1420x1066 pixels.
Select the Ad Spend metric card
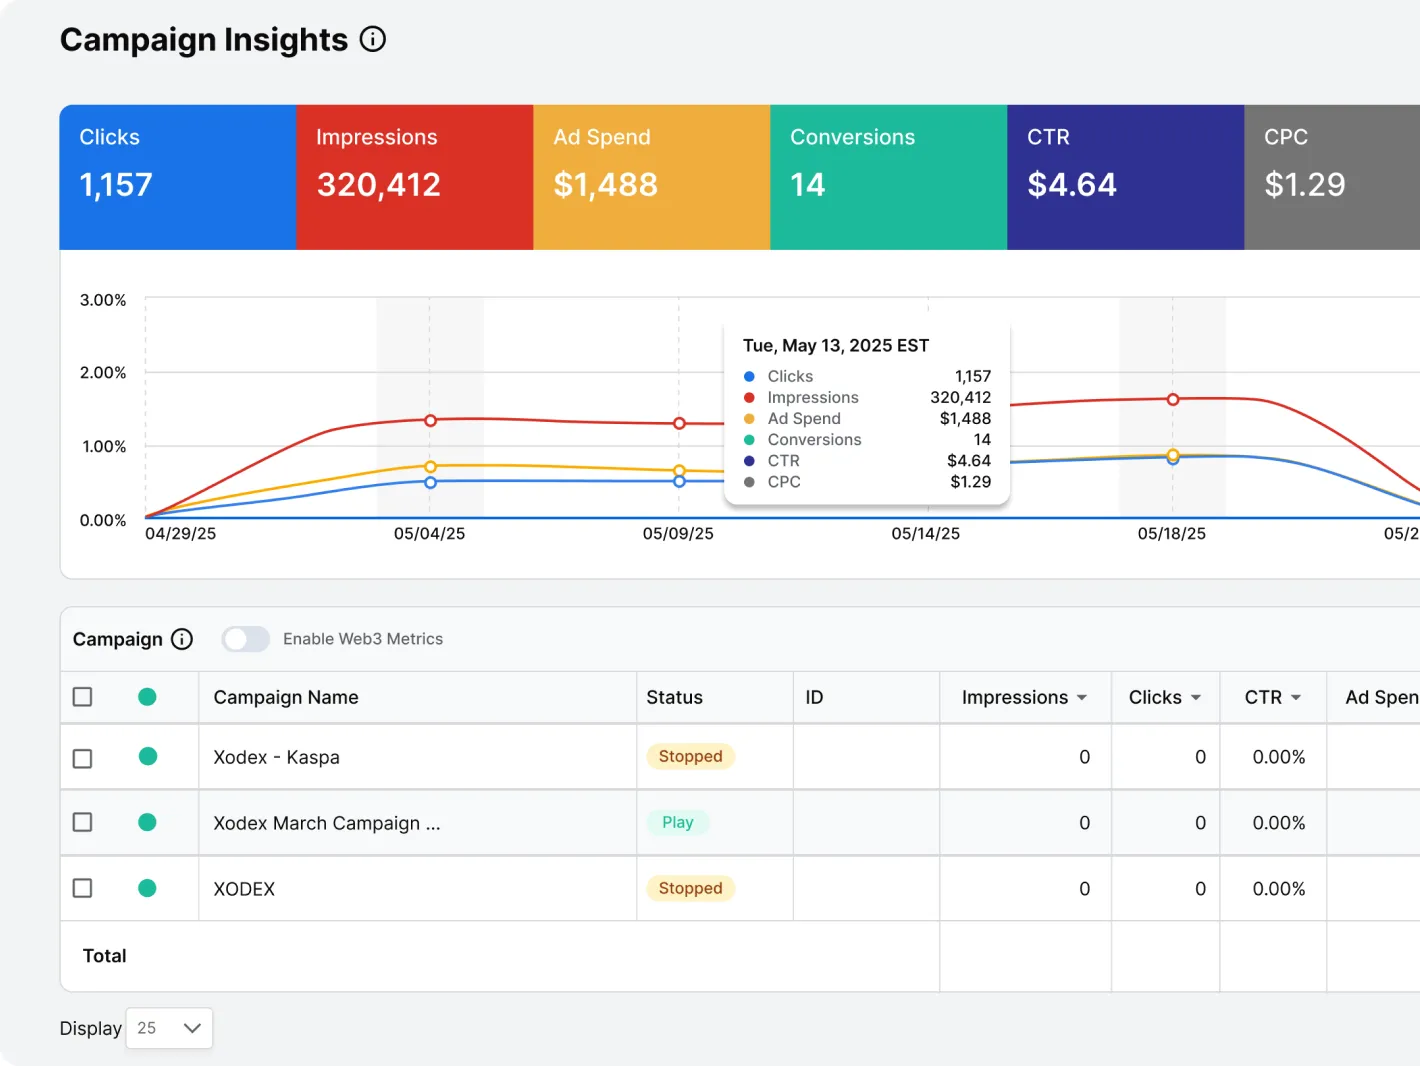tap(652, 177)
